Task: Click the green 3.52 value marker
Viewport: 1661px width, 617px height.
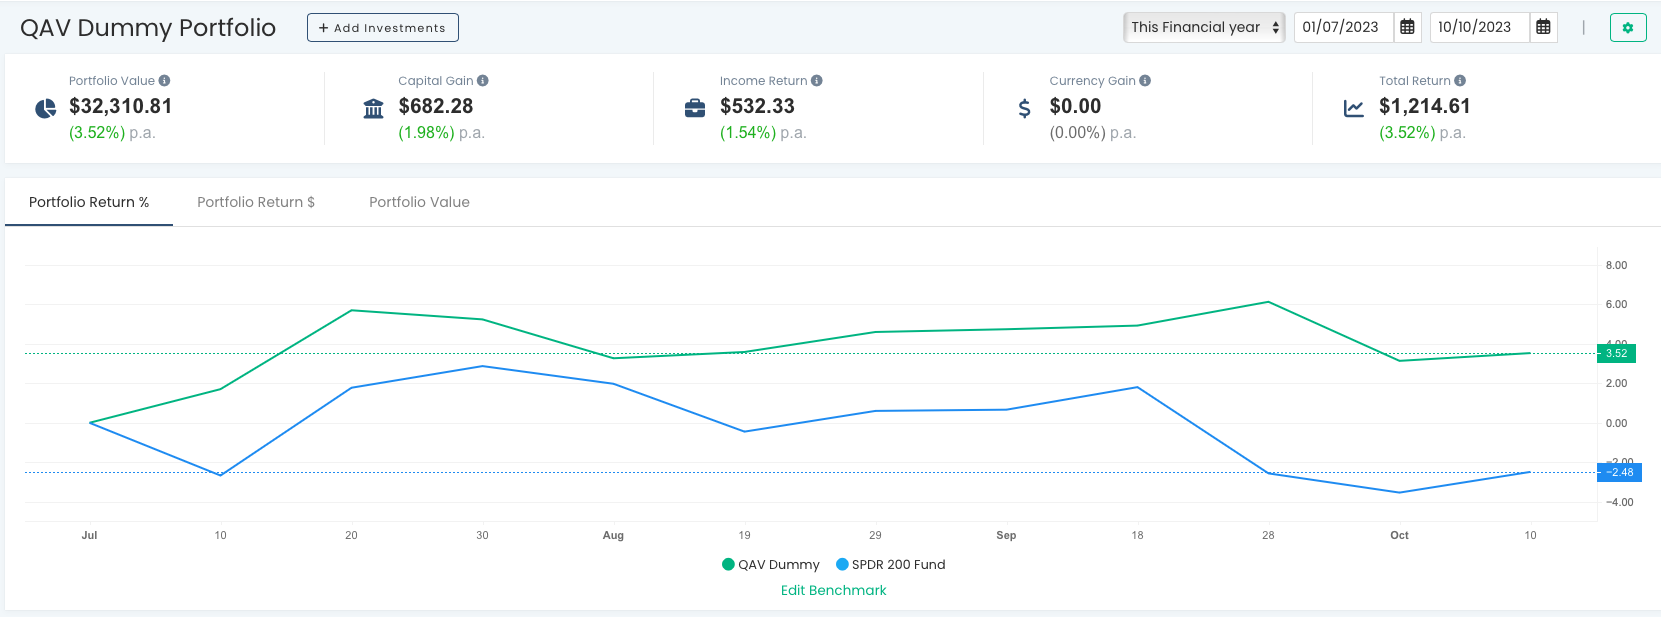Action: pyautogui.click(x=1616, y=353)
